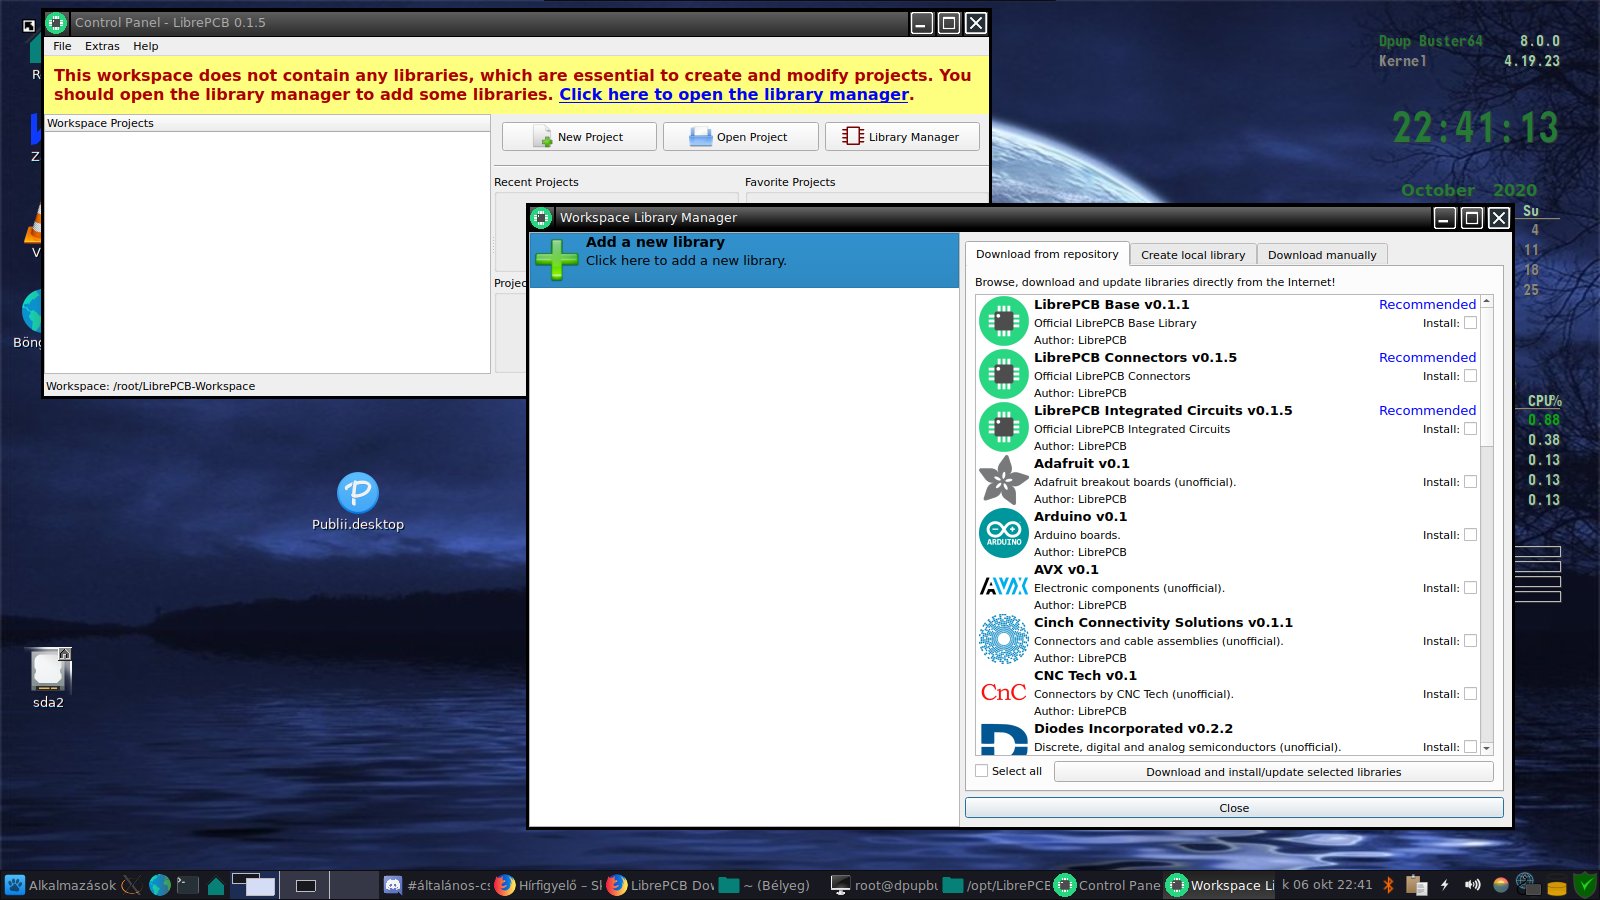Click the yellow storage drive tray icon

[x=1557, y=887]
